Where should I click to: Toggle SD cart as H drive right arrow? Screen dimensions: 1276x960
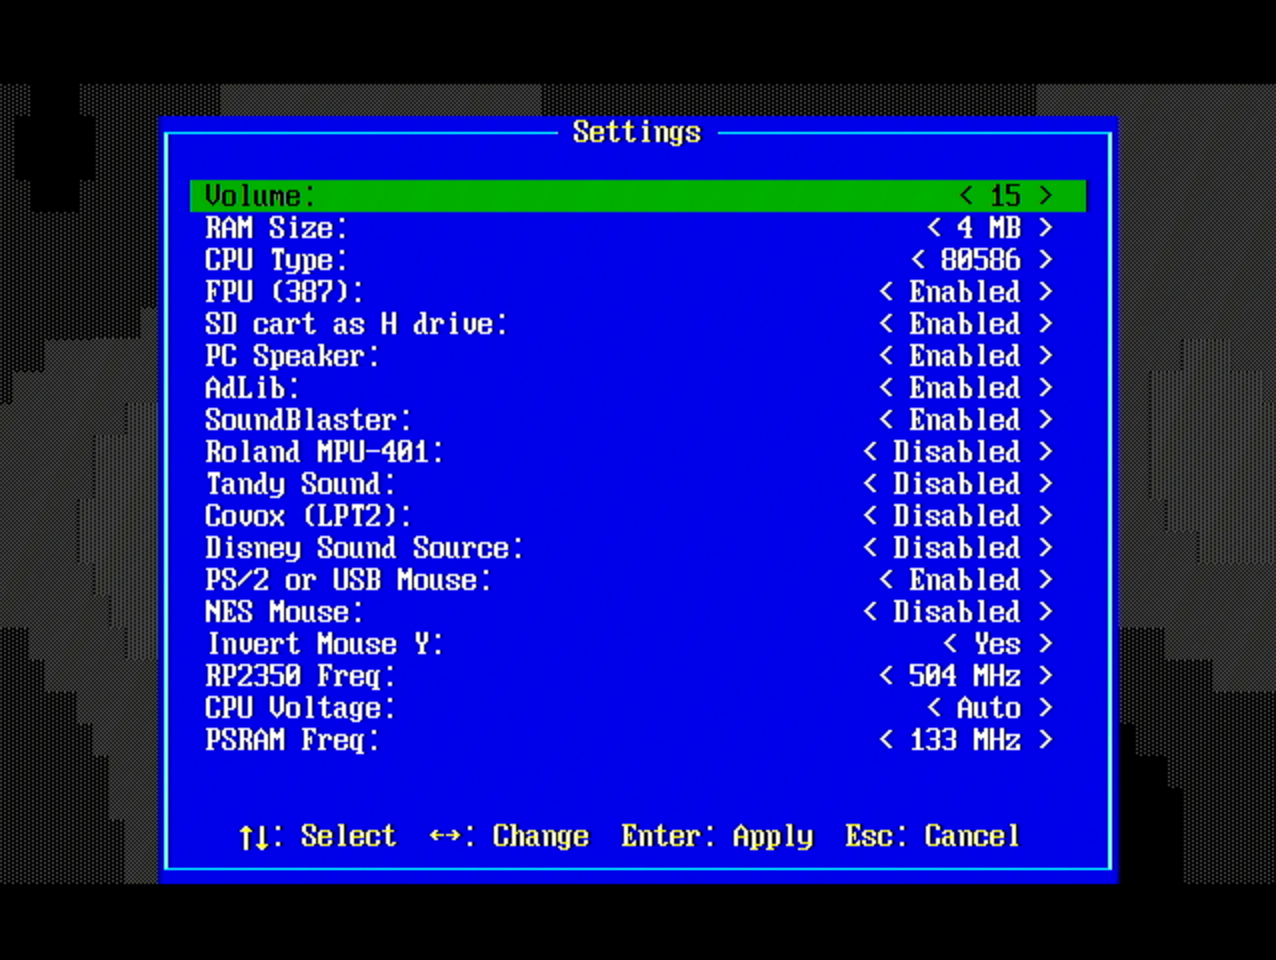[1045, 324]
